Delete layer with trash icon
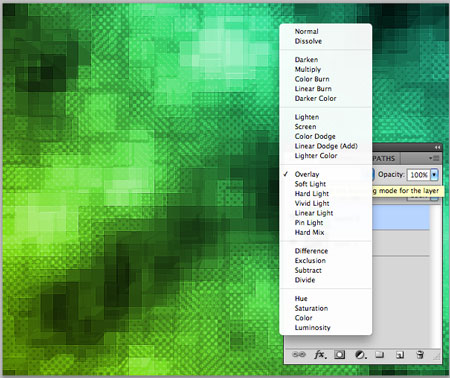This screenshot has height=378, width=450. (x=420, y=354)
